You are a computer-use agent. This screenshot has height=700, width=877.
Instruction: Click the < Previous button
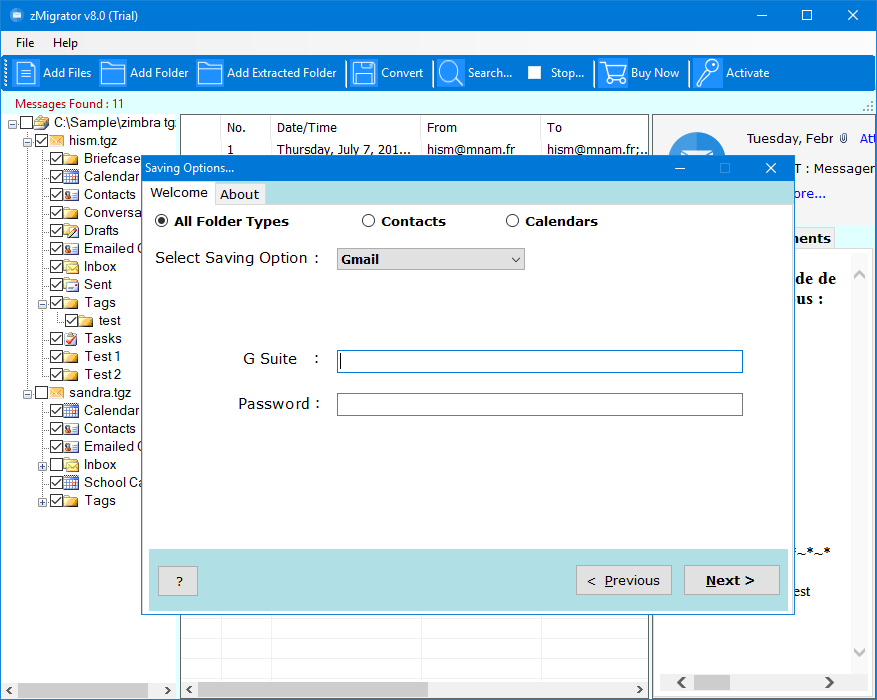[x=624, y=580]
